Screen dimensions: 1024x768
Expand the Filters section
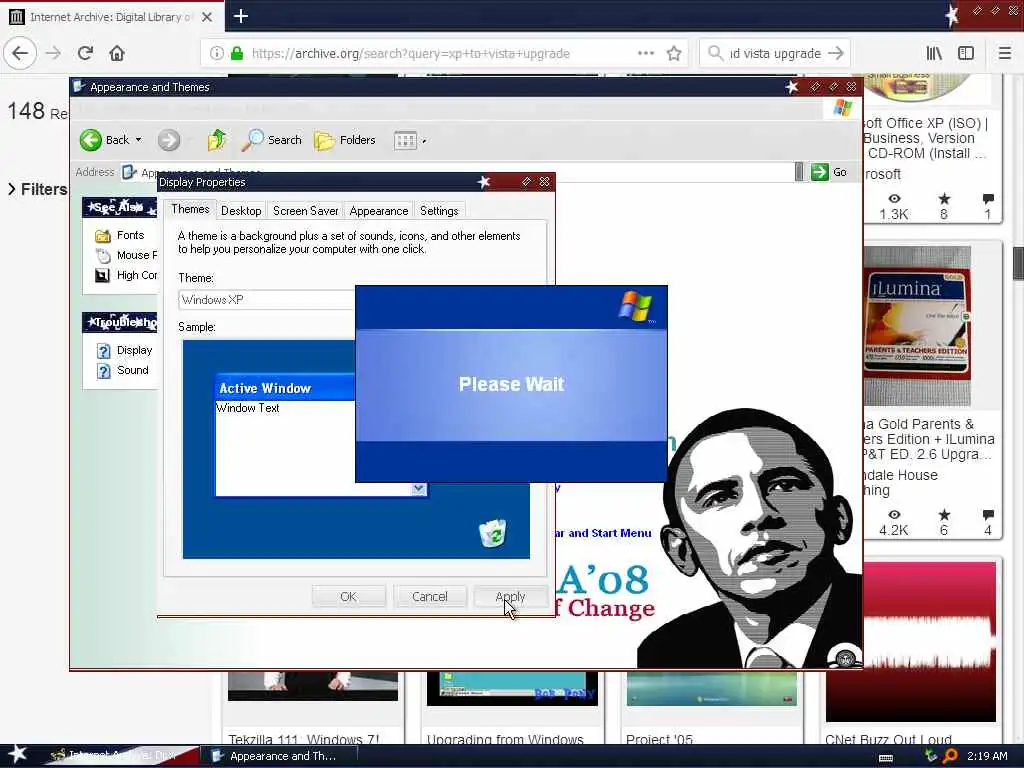pos(38,189)
